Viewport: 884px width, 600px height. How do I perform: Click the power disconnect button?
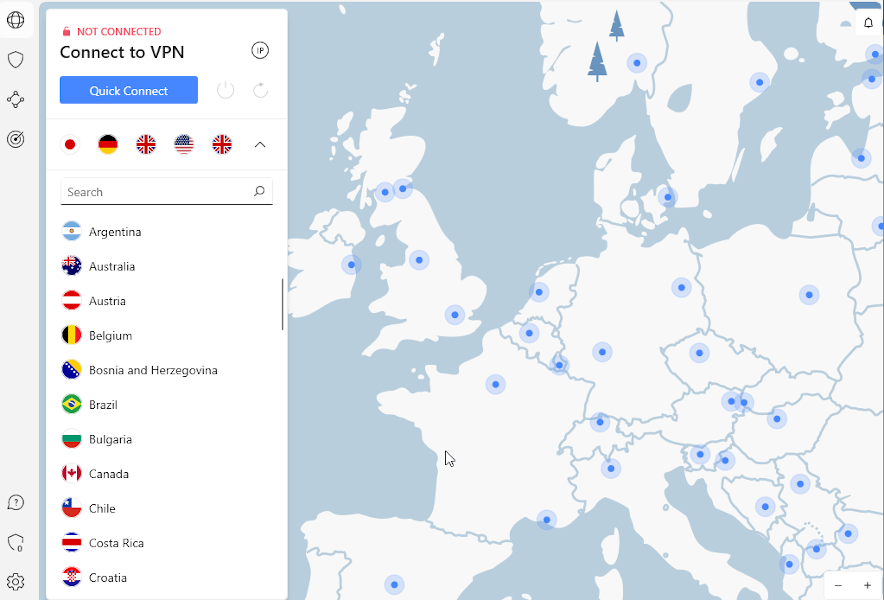click(x=226, y=91)
